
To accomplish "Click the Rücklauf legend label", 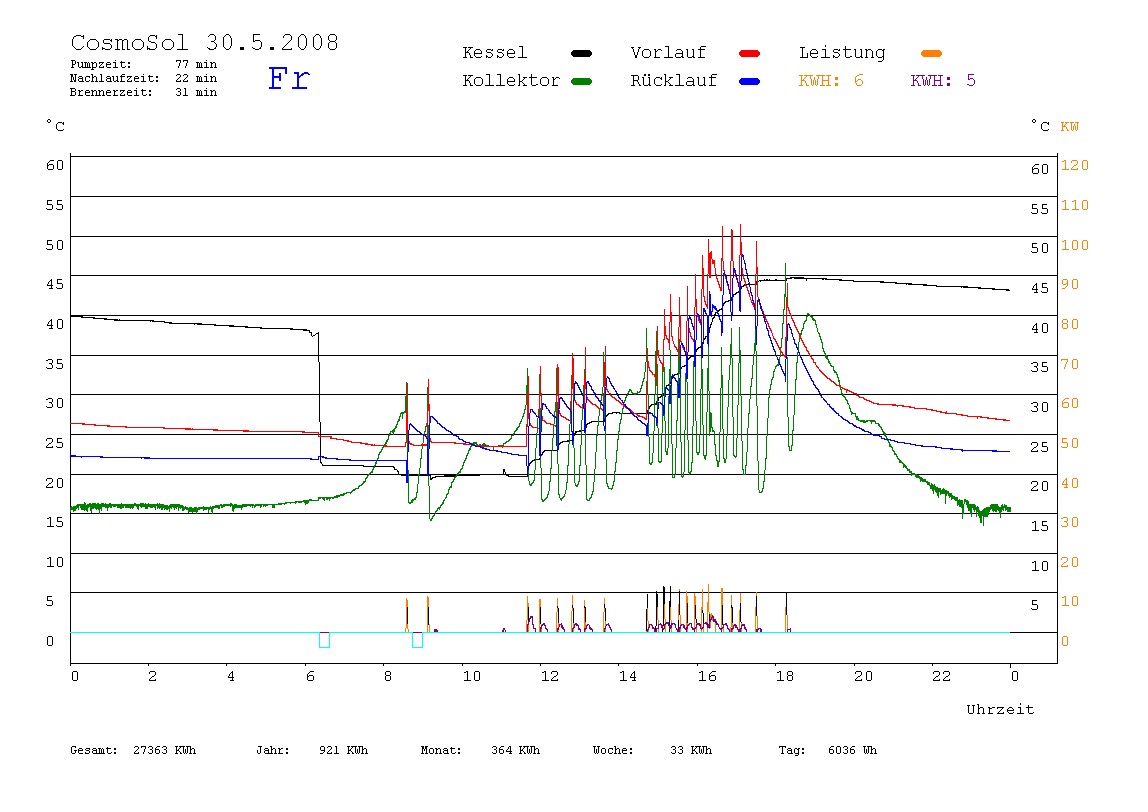I will [x=674, y=81].
